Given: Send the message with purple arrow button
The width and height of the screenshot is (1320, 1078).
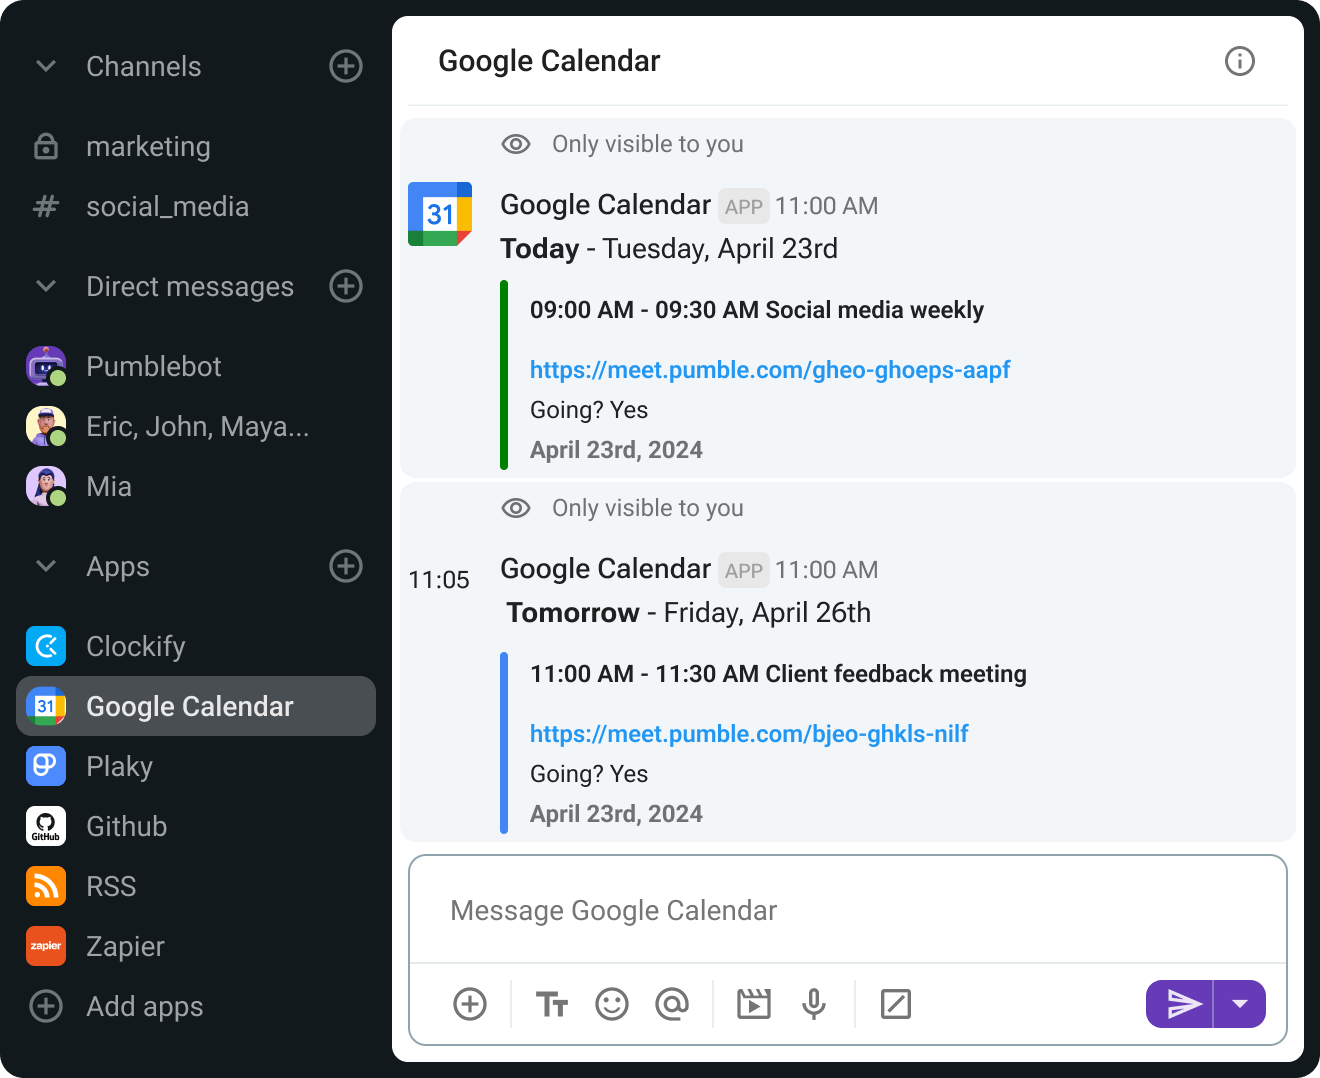Looking at the screenshot, I should (1180, 1003).
